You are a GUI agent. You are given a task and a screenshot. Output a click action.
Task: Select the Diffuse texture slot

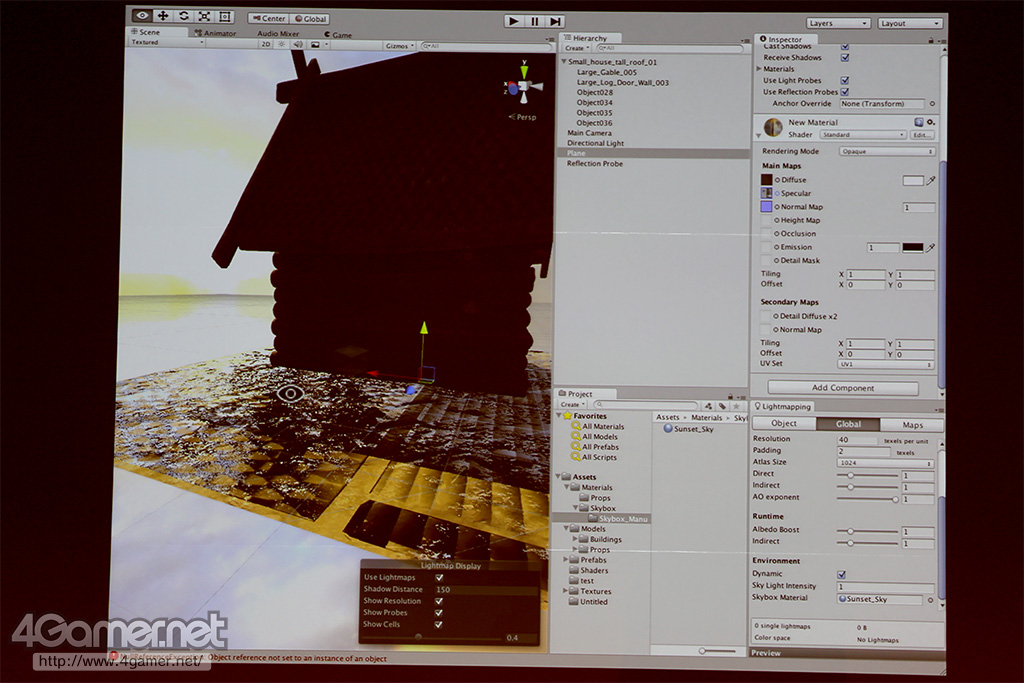767,180
